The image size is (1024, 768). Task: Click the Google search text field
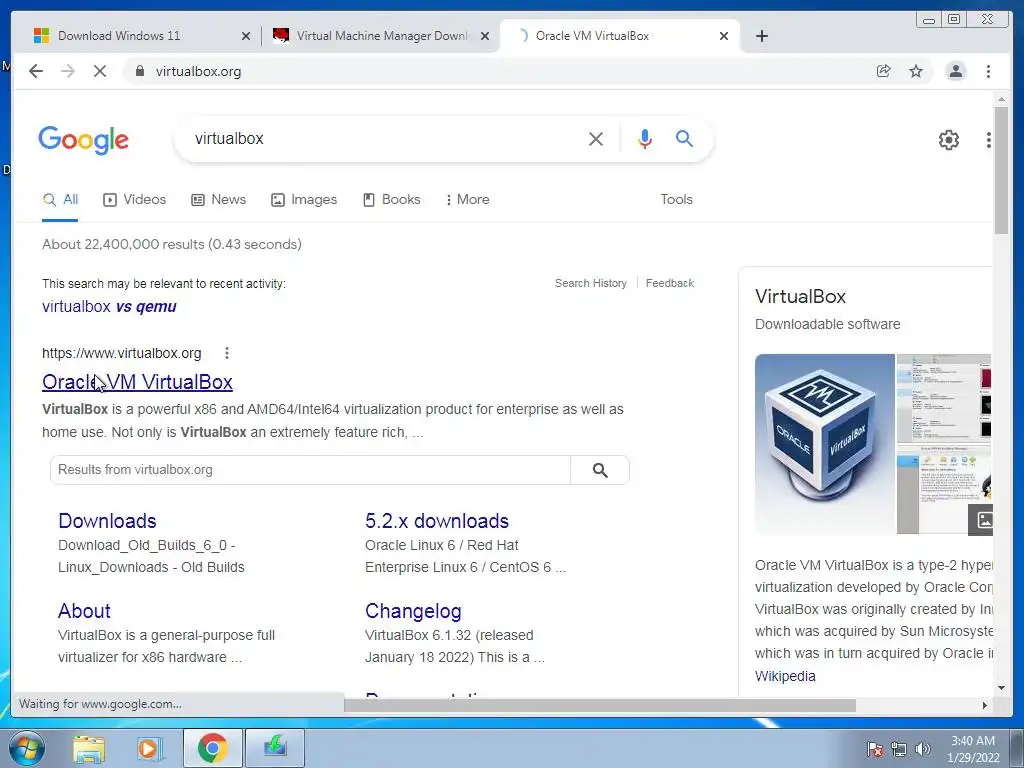click(385, 138)
